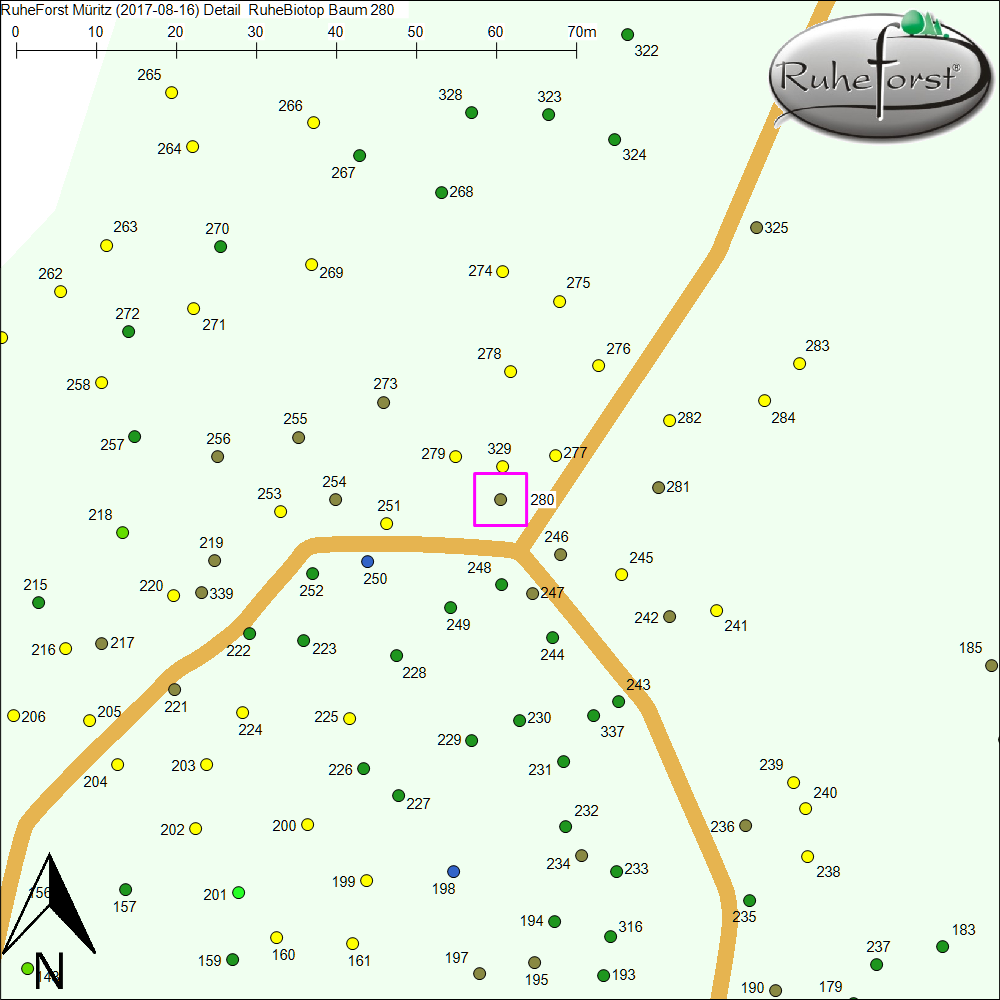The width and height of the screenshot is (1000, 1000).
Task: Select olive tree marker 273
Action: pyautogui.click(x=383, y=402)
